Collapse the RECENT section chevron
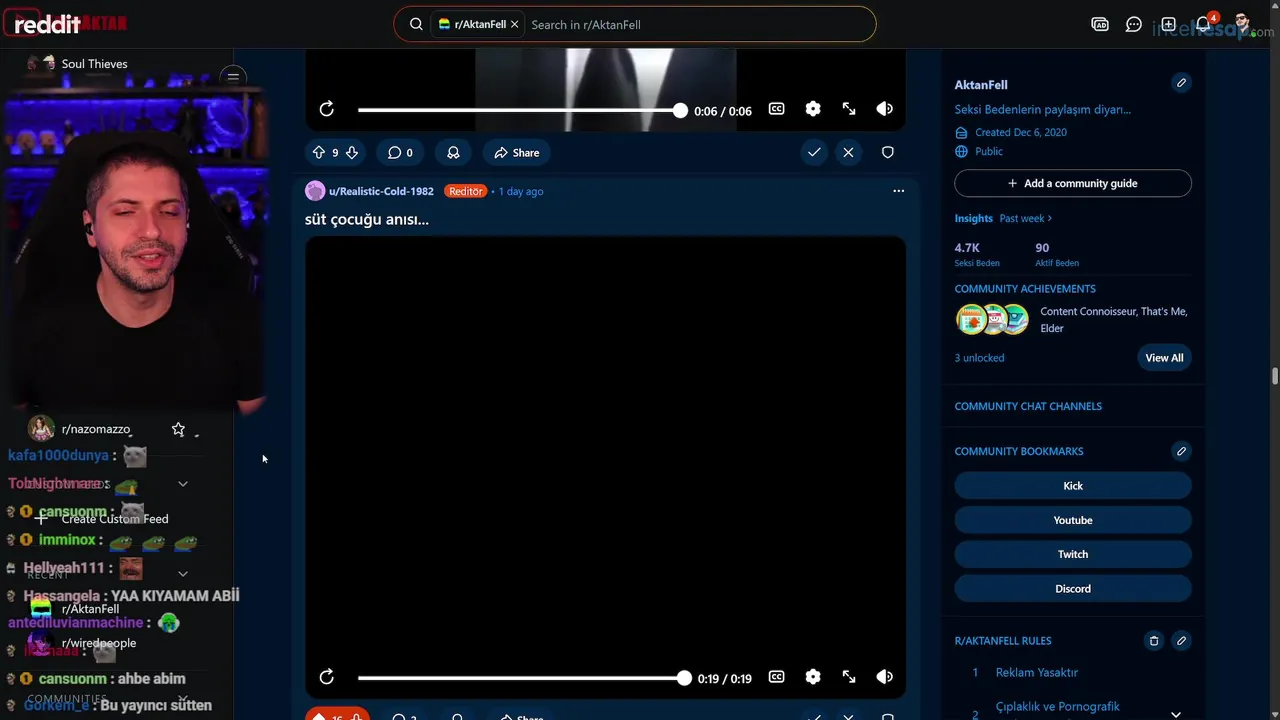 pyautogui.click(x=183, y=574)
